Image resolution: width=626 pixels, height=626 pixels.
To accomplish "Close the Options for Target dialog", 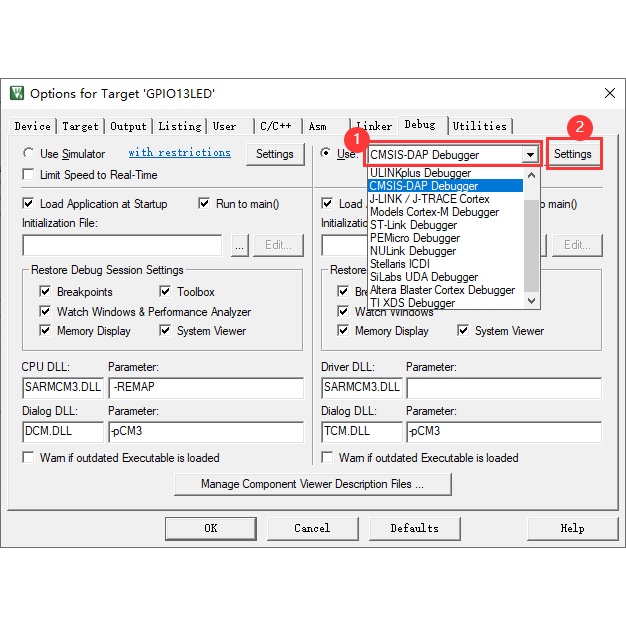I will (x=609, y=93).
